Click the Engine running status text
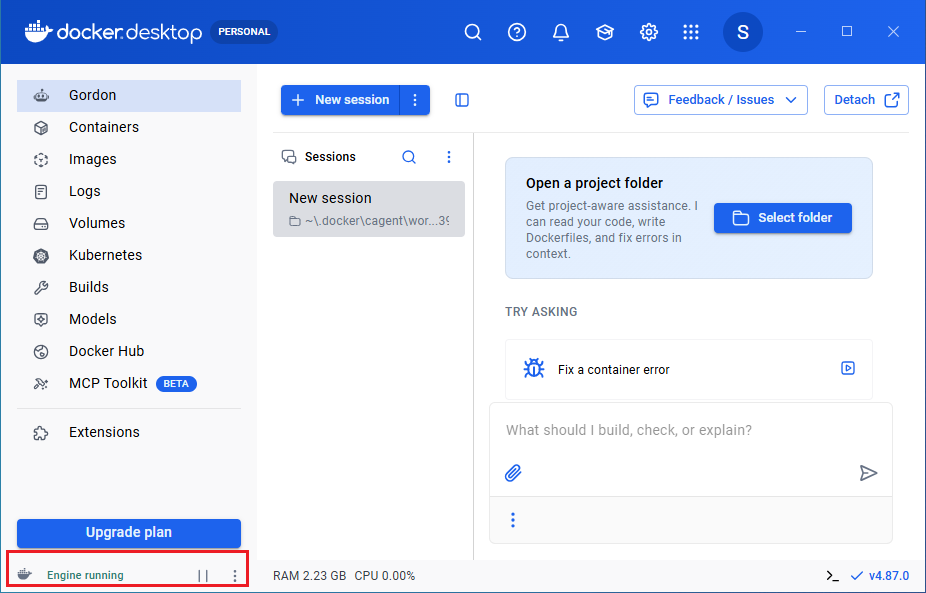The height and width of the screenshot is (593, 926). pyautogui.click(x=86, y=575)
